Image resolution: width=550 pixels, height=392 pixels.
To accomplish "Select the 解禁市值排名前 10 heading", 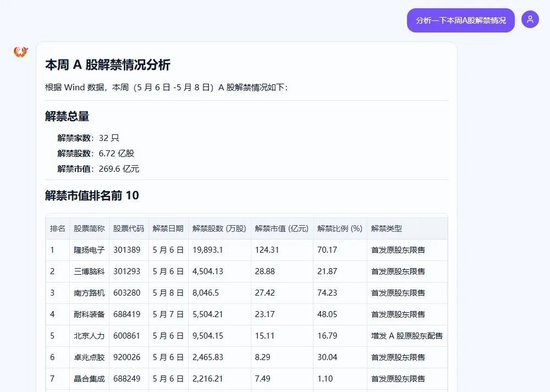I will pos(92,195).
